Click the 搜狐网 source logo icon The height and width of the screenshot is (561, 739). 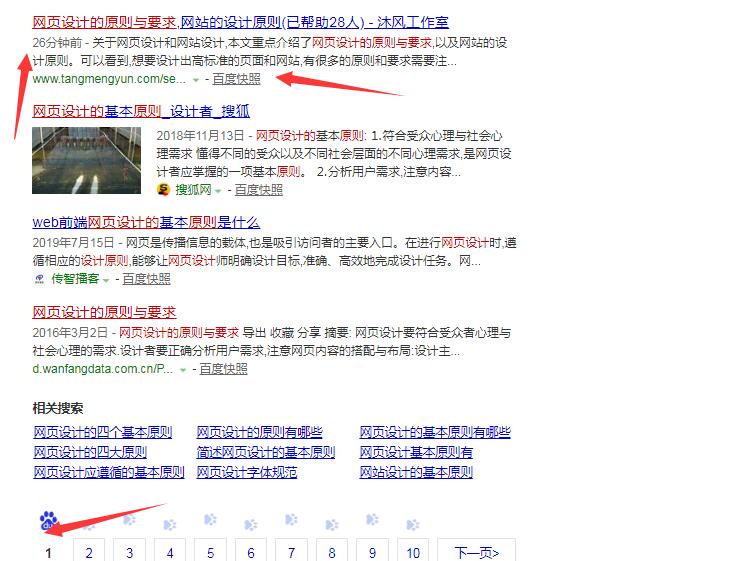tap(163, 190)
